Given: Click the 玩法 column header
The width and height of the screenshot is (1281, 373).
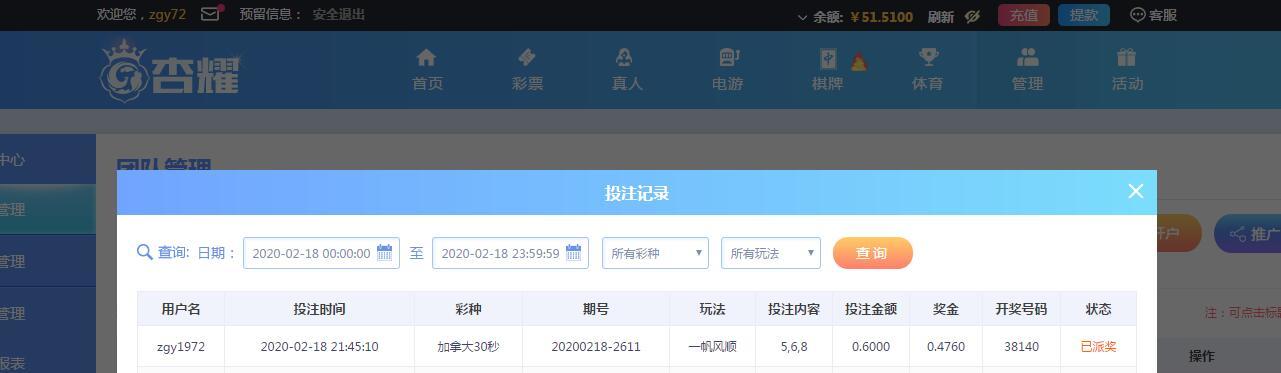Looking at the screenshot, I should coord(712,309).
